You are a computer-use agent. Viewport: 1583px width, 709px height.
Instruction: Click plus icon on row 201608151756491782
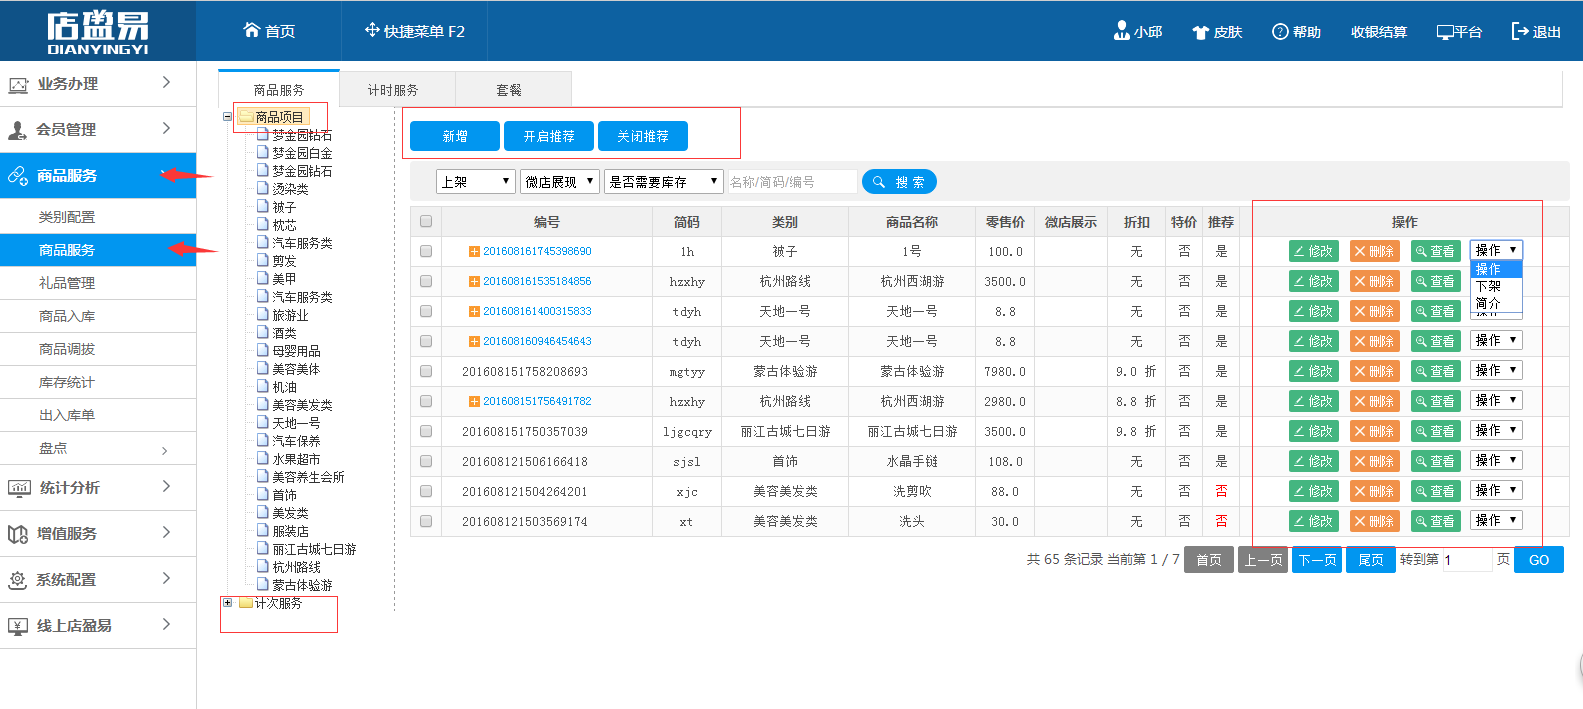[474, 401]
